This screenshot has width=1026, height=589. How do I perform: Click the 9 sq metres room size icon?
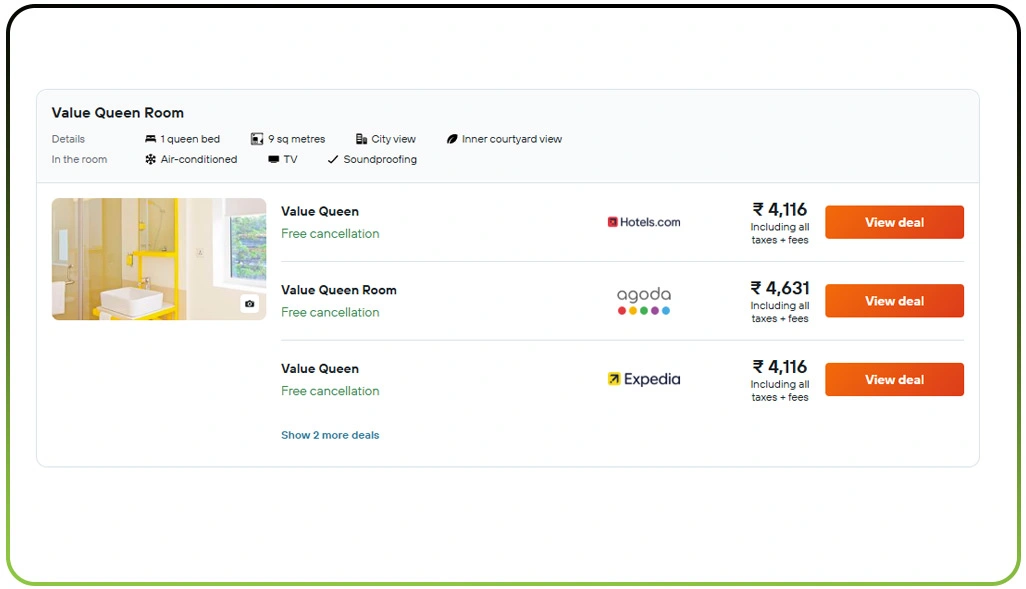click(255, 139)
